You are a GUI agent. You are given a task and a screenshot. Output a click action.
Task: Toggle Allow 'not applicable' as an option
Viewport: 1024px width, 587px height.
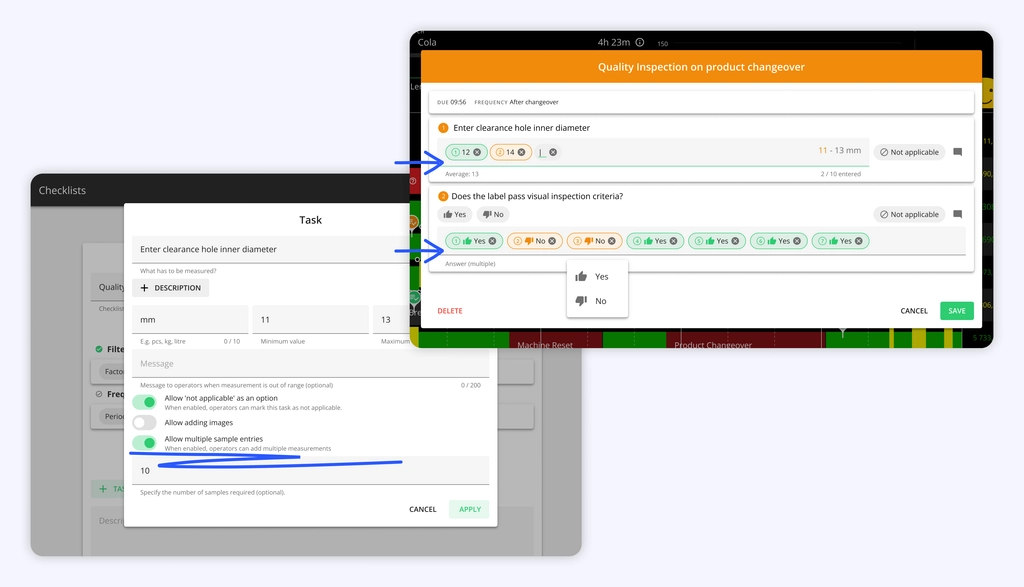click(144, 402)
